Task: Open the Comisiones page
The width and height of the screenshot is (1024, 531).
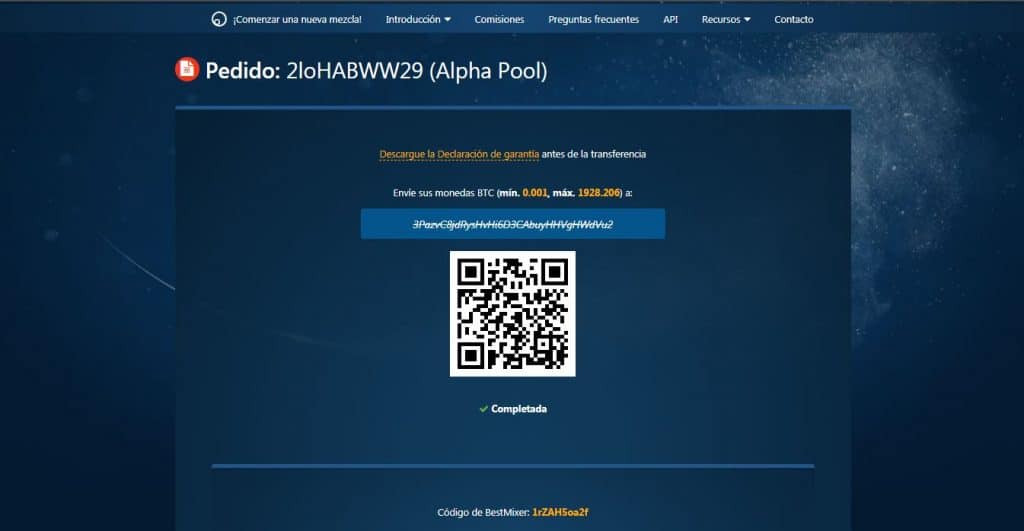Action: tap(499, 20)
